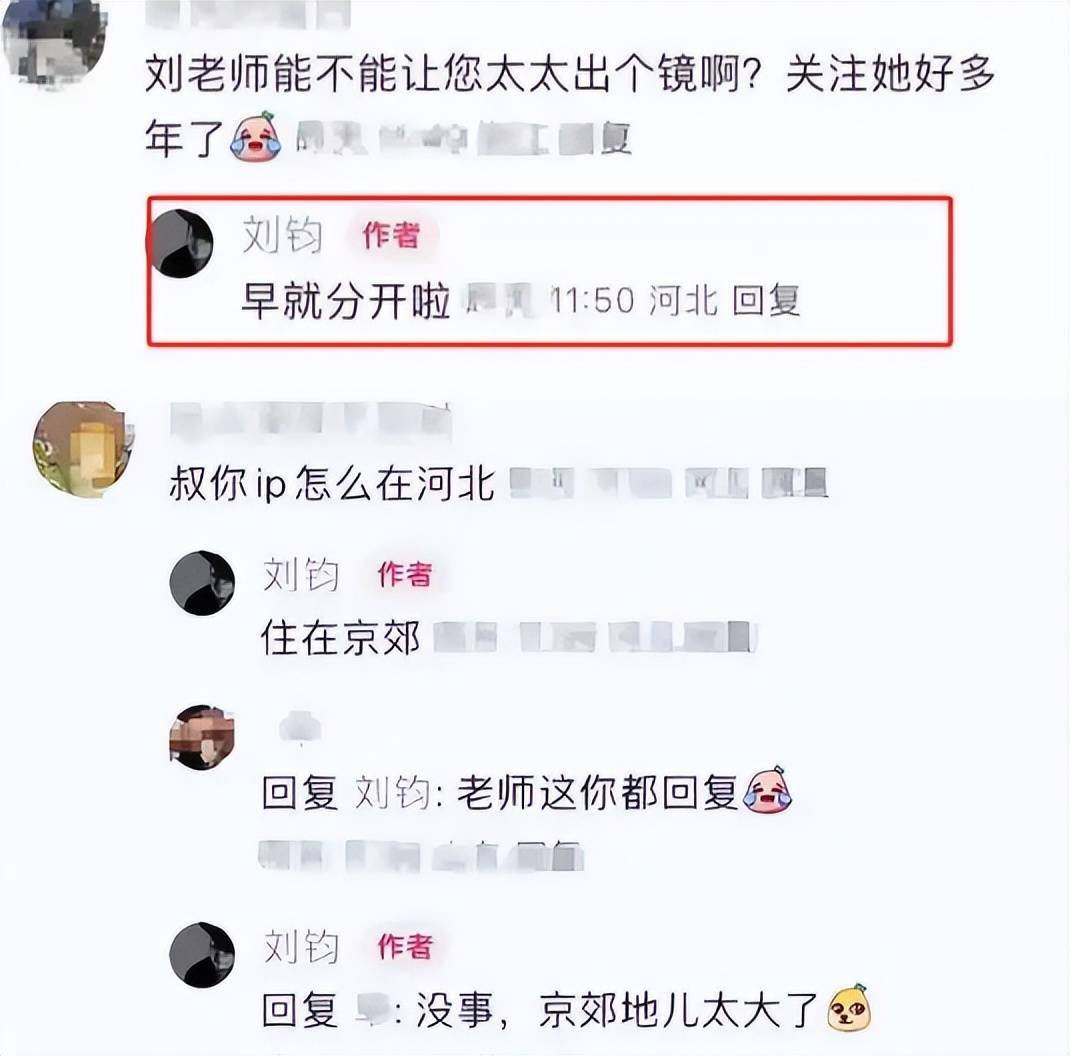Open 刘钧's avatar beside "京郊地儿太大了"
This screenshot has height=1056, width=1070.
pyautogui.click(x=202, y=955)
